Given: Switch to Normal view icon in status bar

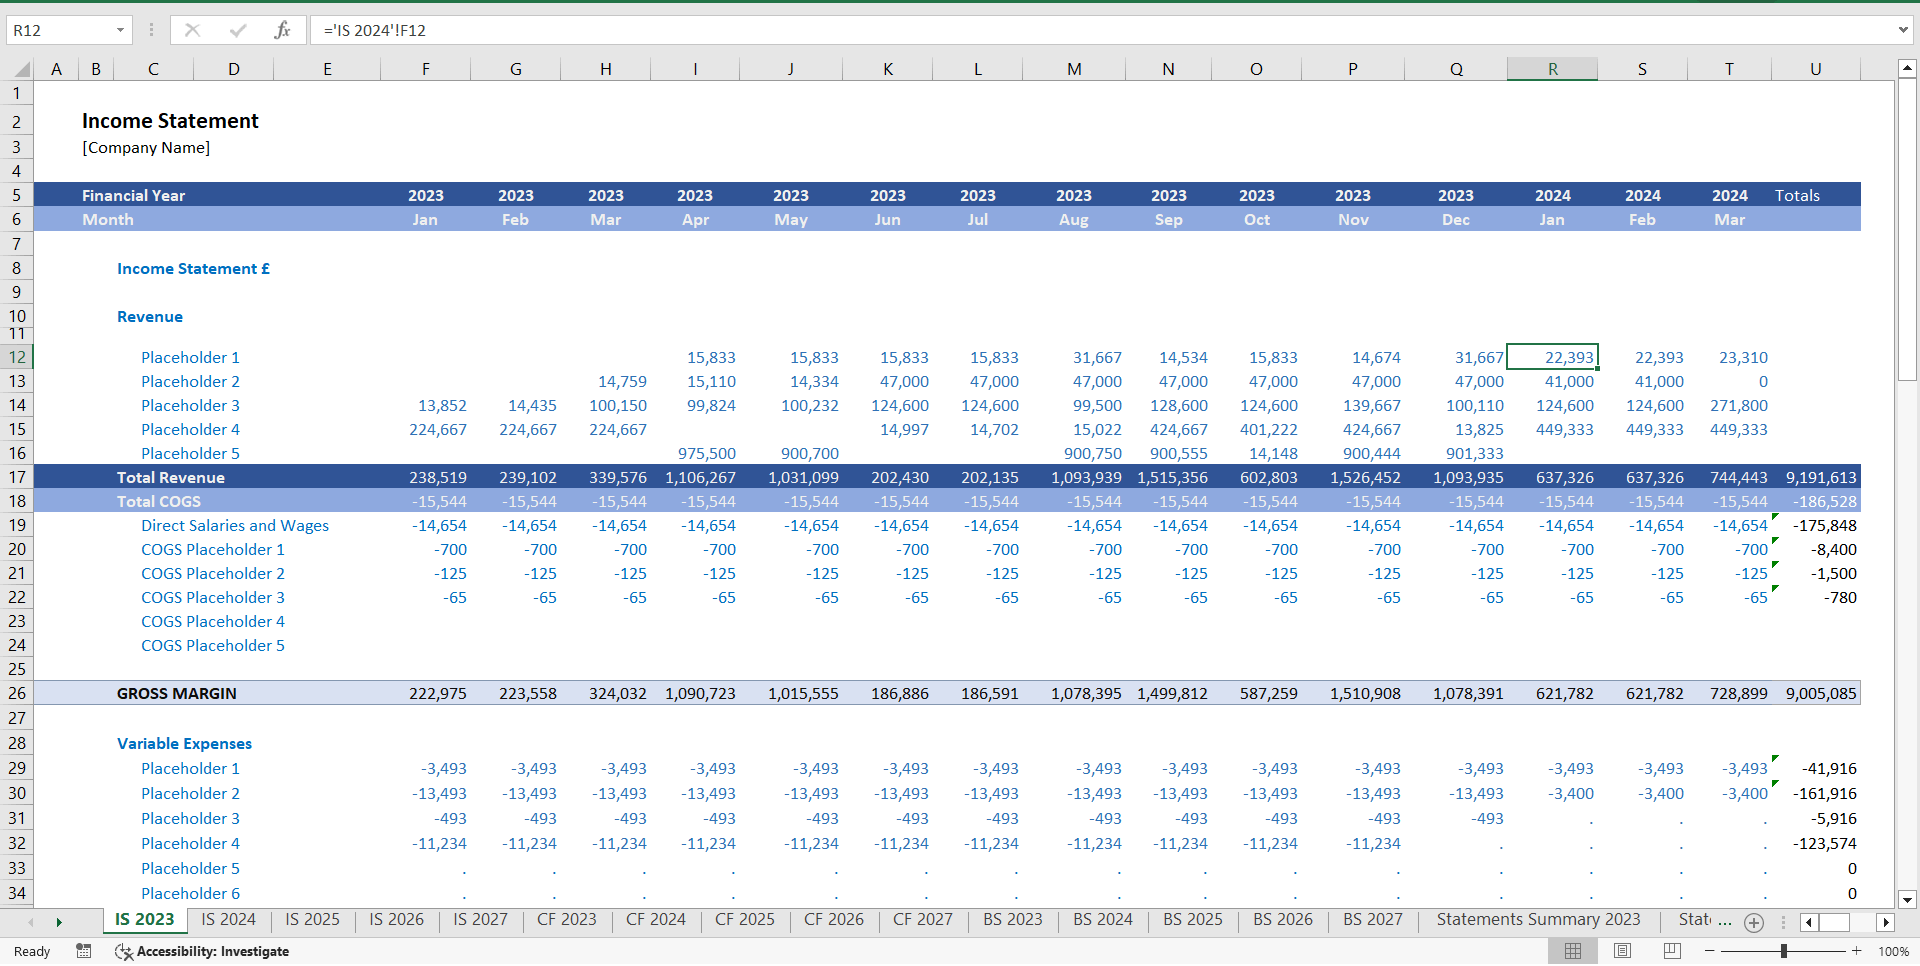Looking at the screenshot, I should coord(1573,951).
